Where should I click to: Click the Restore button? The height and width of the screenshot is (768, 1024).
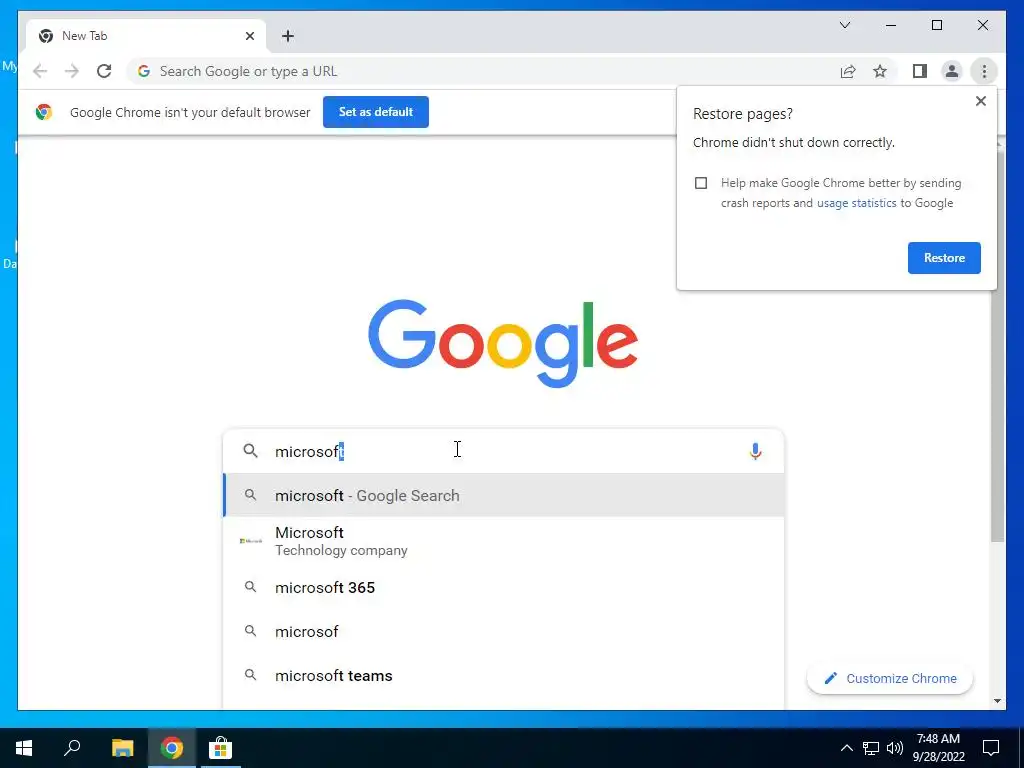coord(944,258)
